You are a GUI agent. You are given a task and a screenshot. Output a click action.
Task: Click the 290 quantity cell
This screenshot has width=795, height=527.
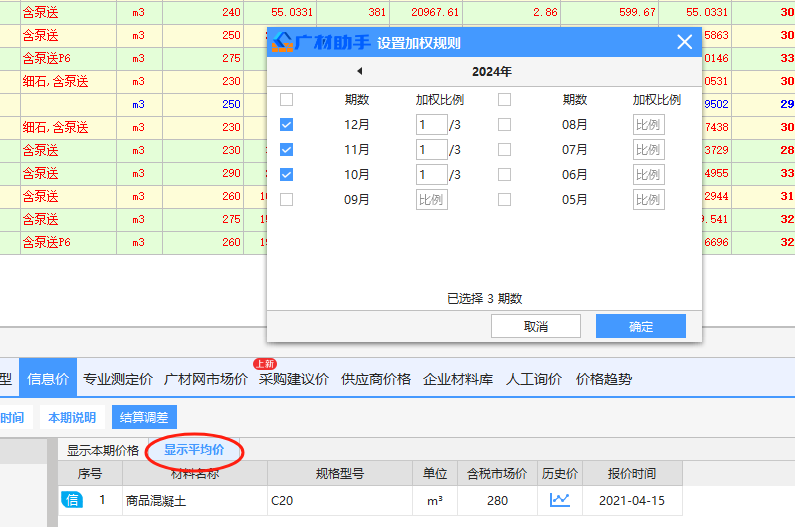point(203,173)
